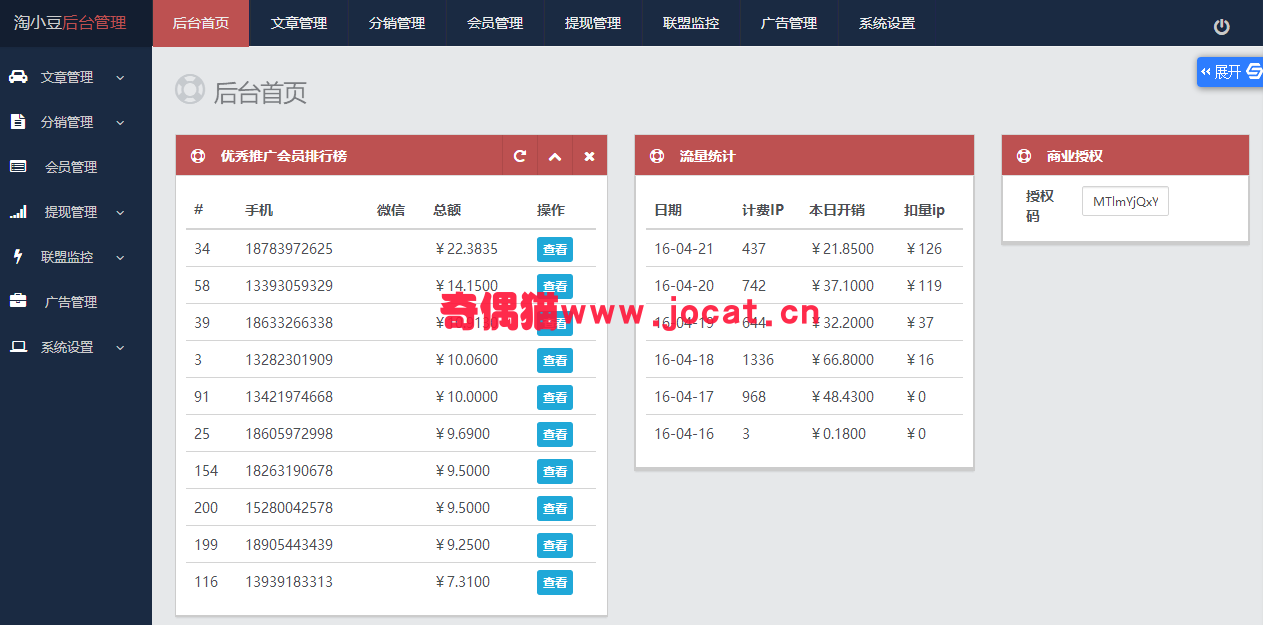This screenshot has height=625, width=1263.
Task: Click the lifebuoy icon in 流量统计 header
Action: tap(657, 156)
